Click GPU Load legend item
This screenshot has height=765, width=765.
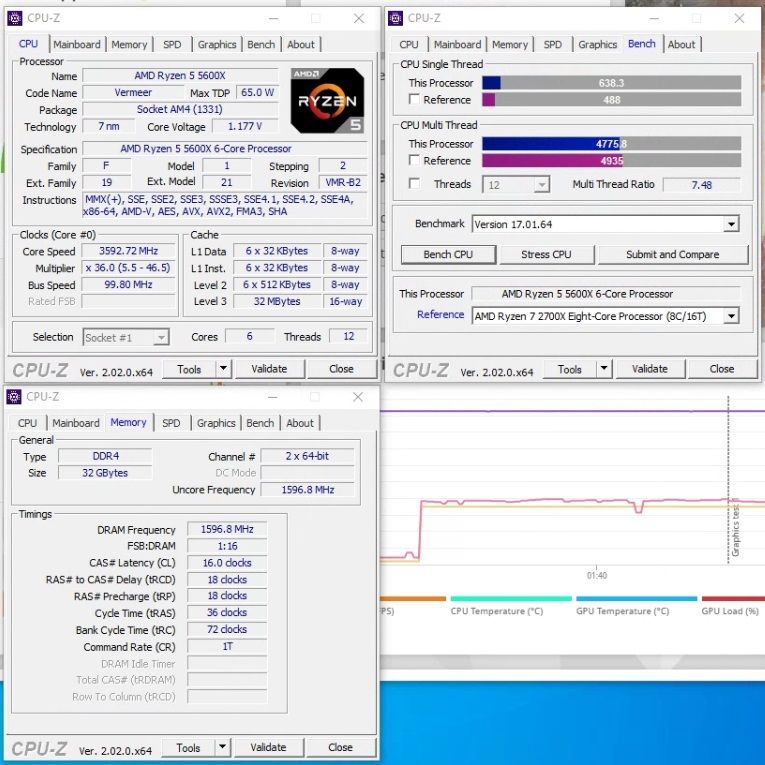coord(733,606)
